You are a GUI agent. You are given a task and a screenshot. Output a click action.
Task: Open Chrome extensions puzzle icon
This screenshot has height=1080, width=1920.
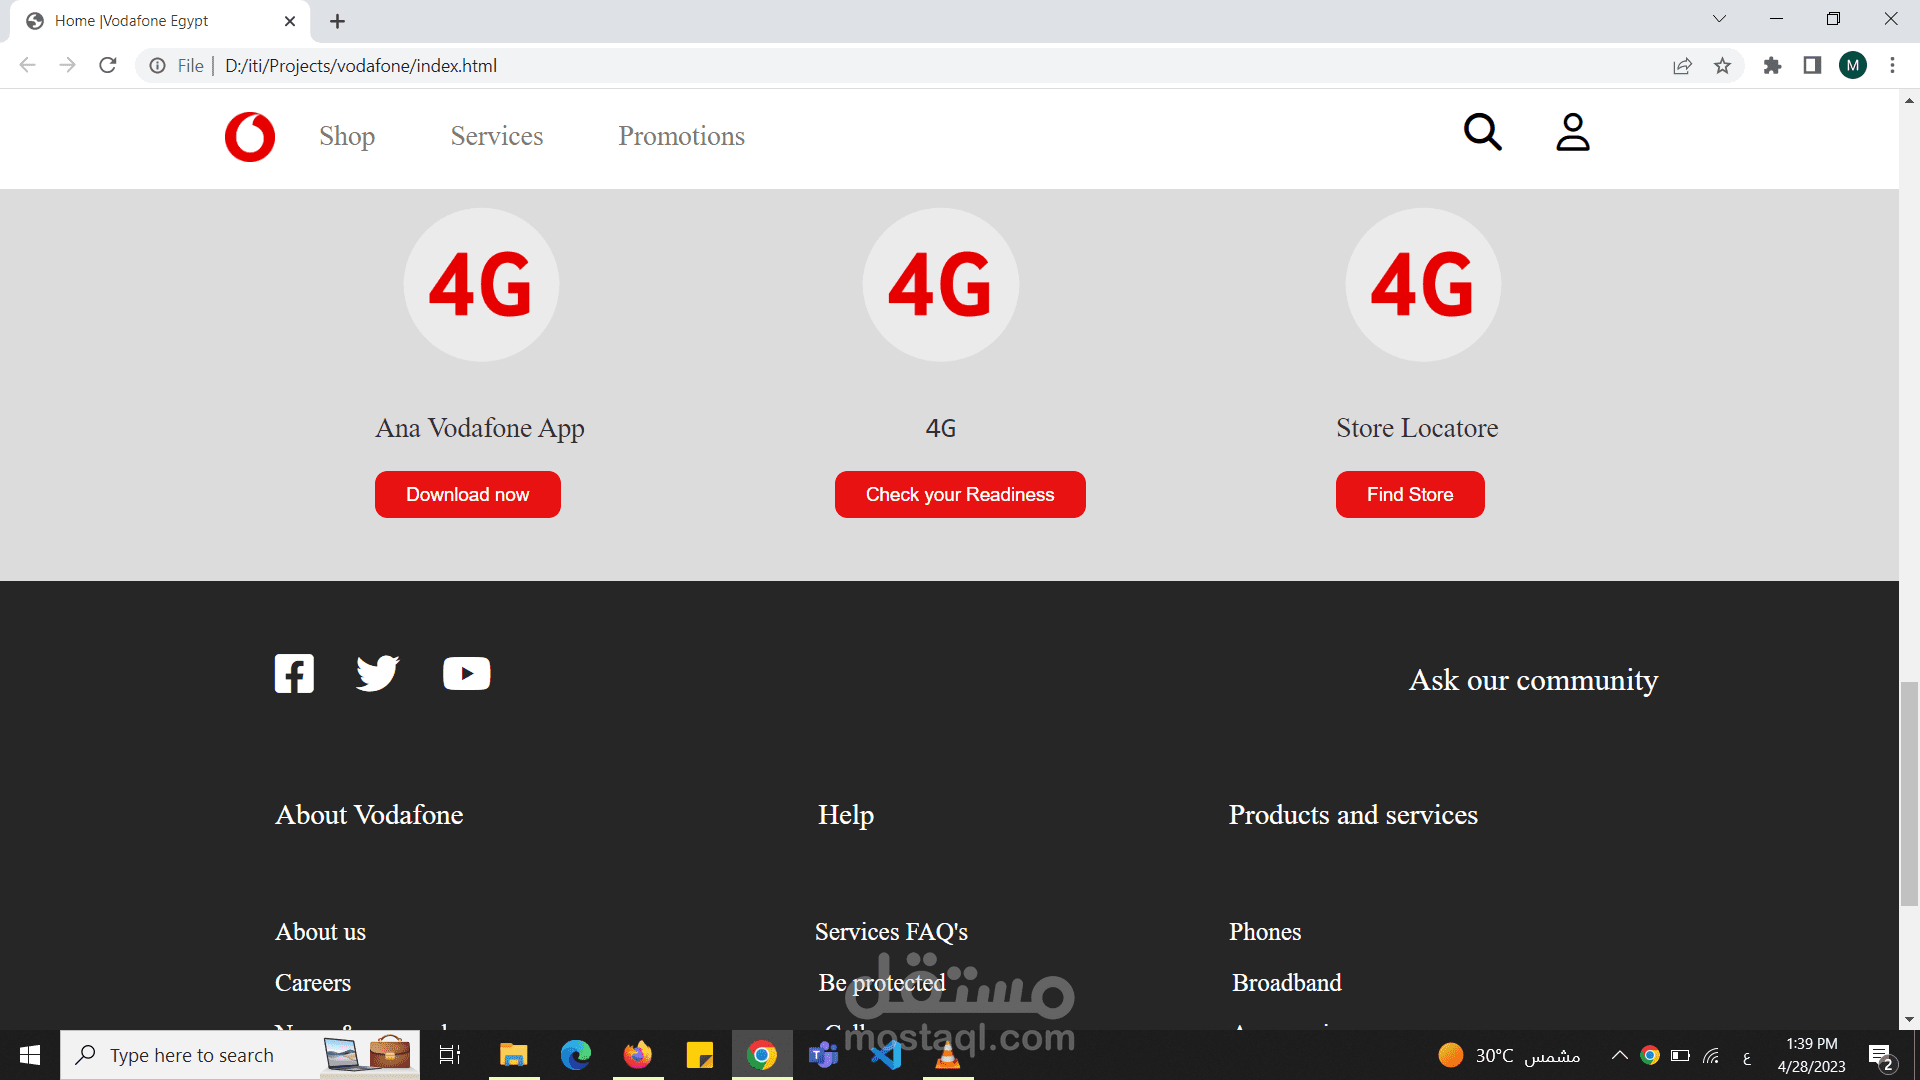[1772, 66]
